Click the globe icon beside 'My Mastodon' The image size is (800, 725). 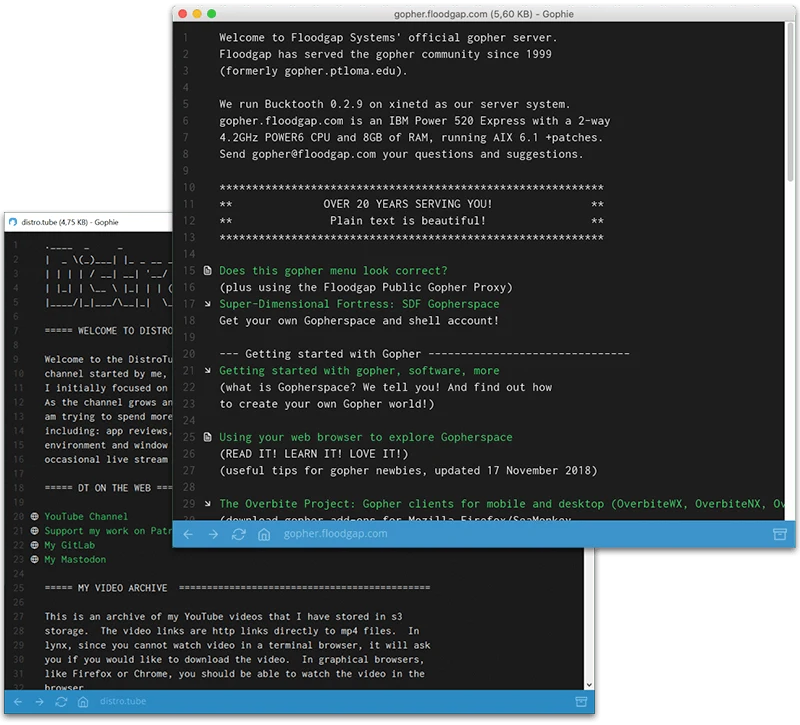tap(34, 559)
